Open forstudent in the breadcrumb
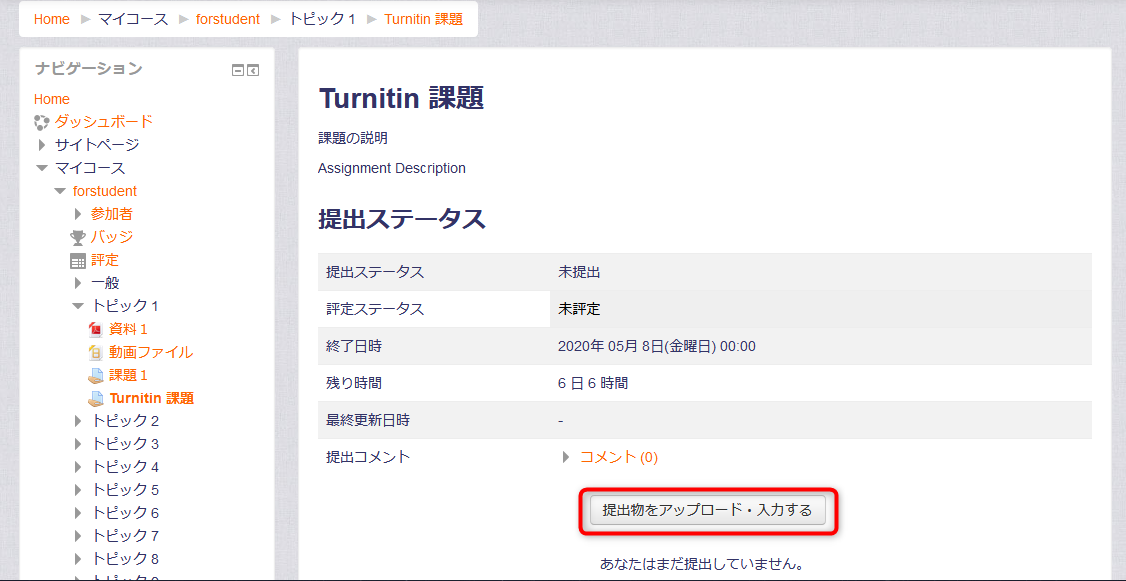This screenshot has width=1126, height=581. click(x=228, y=19)
